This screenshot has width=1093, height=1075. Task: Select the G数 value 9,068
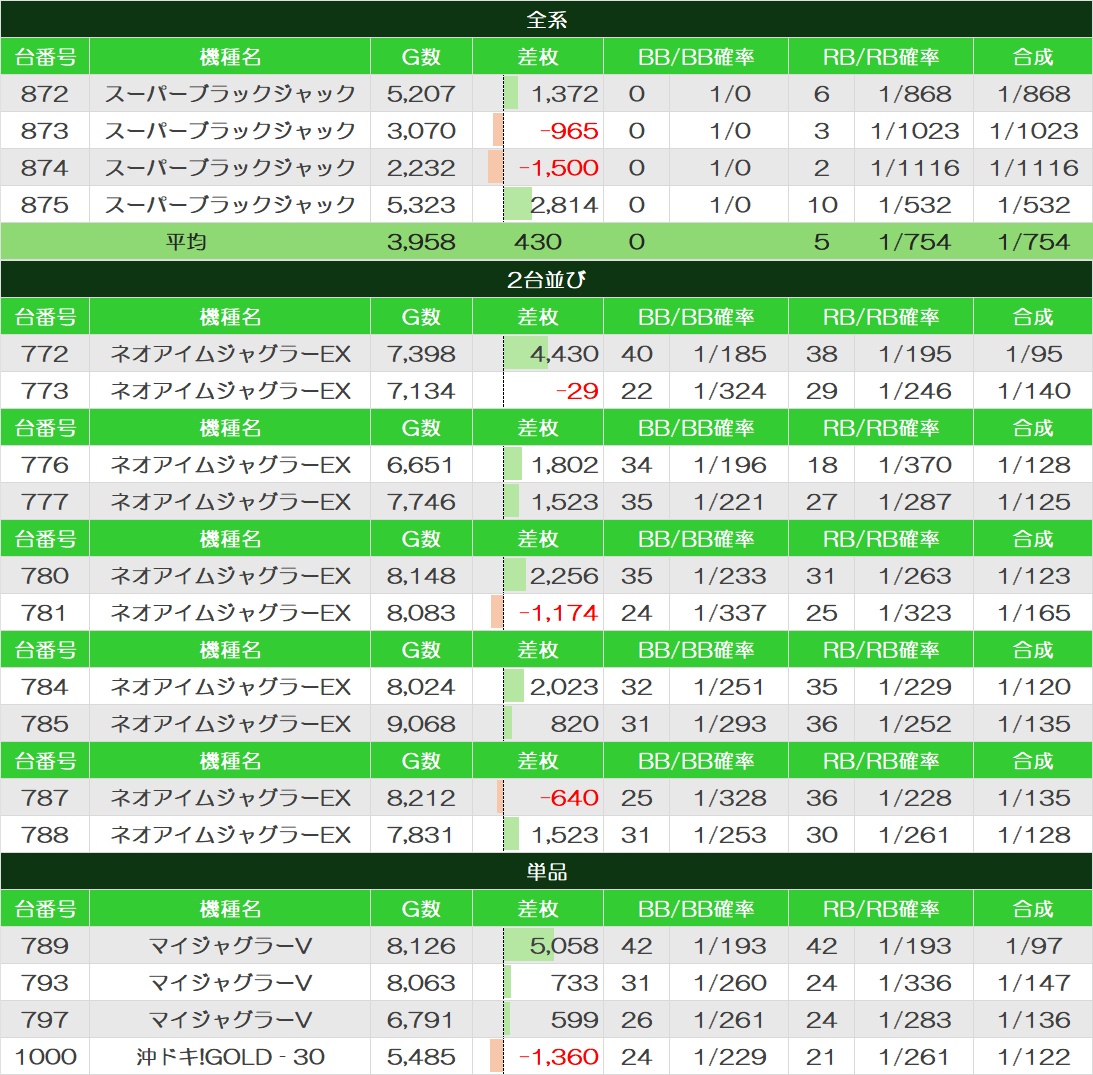[421, 723]
